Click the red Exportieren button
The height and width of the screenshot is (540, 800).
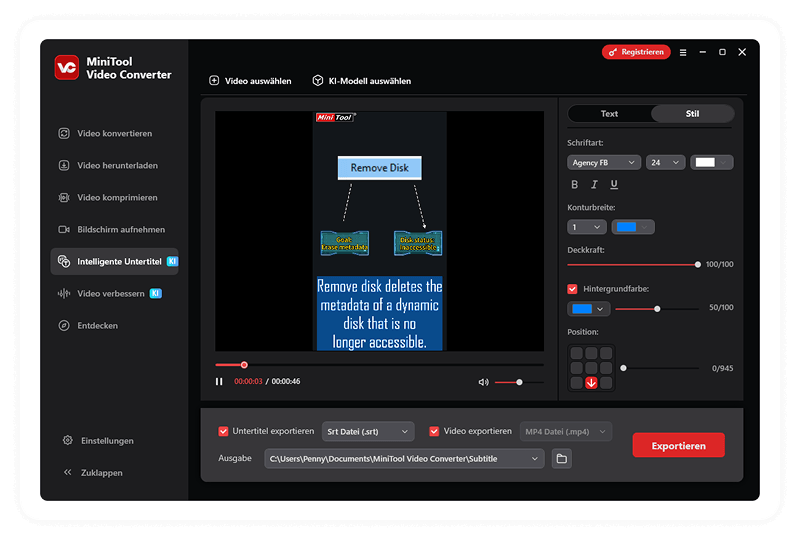pyautogui.click(x=679, y=446)
